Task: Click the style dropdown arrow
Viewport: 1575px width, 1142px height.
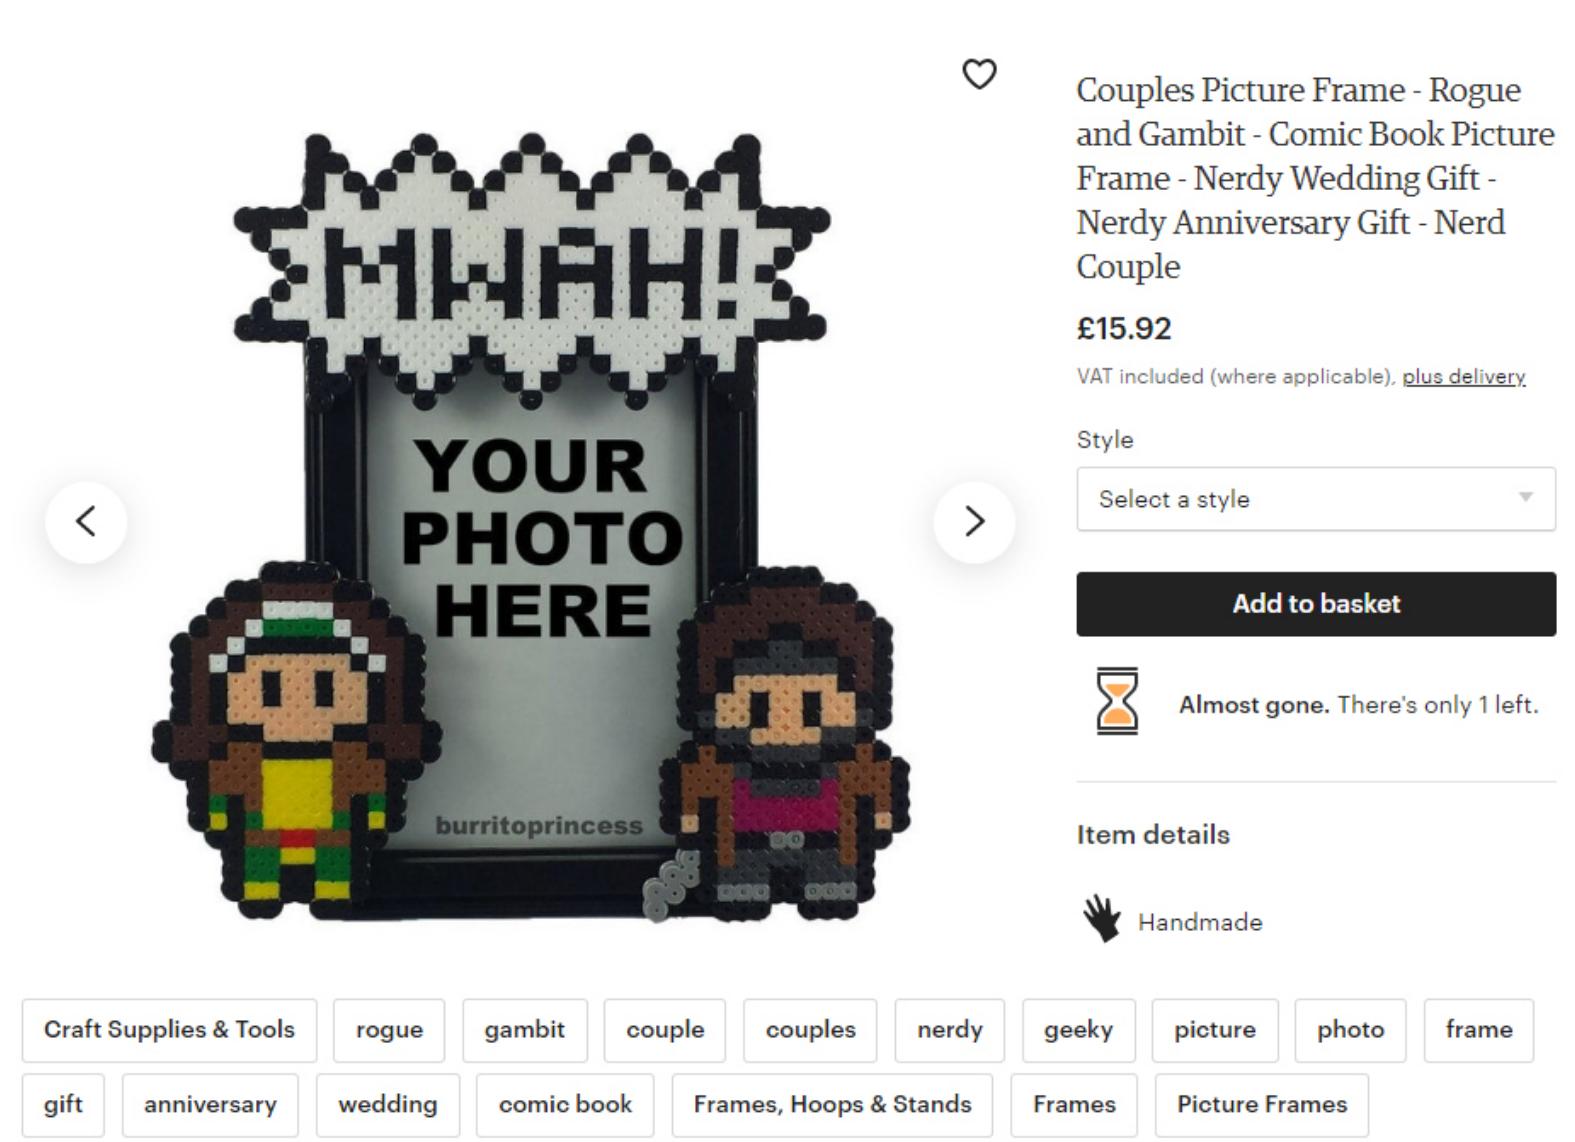Action: pos(1525,497)
